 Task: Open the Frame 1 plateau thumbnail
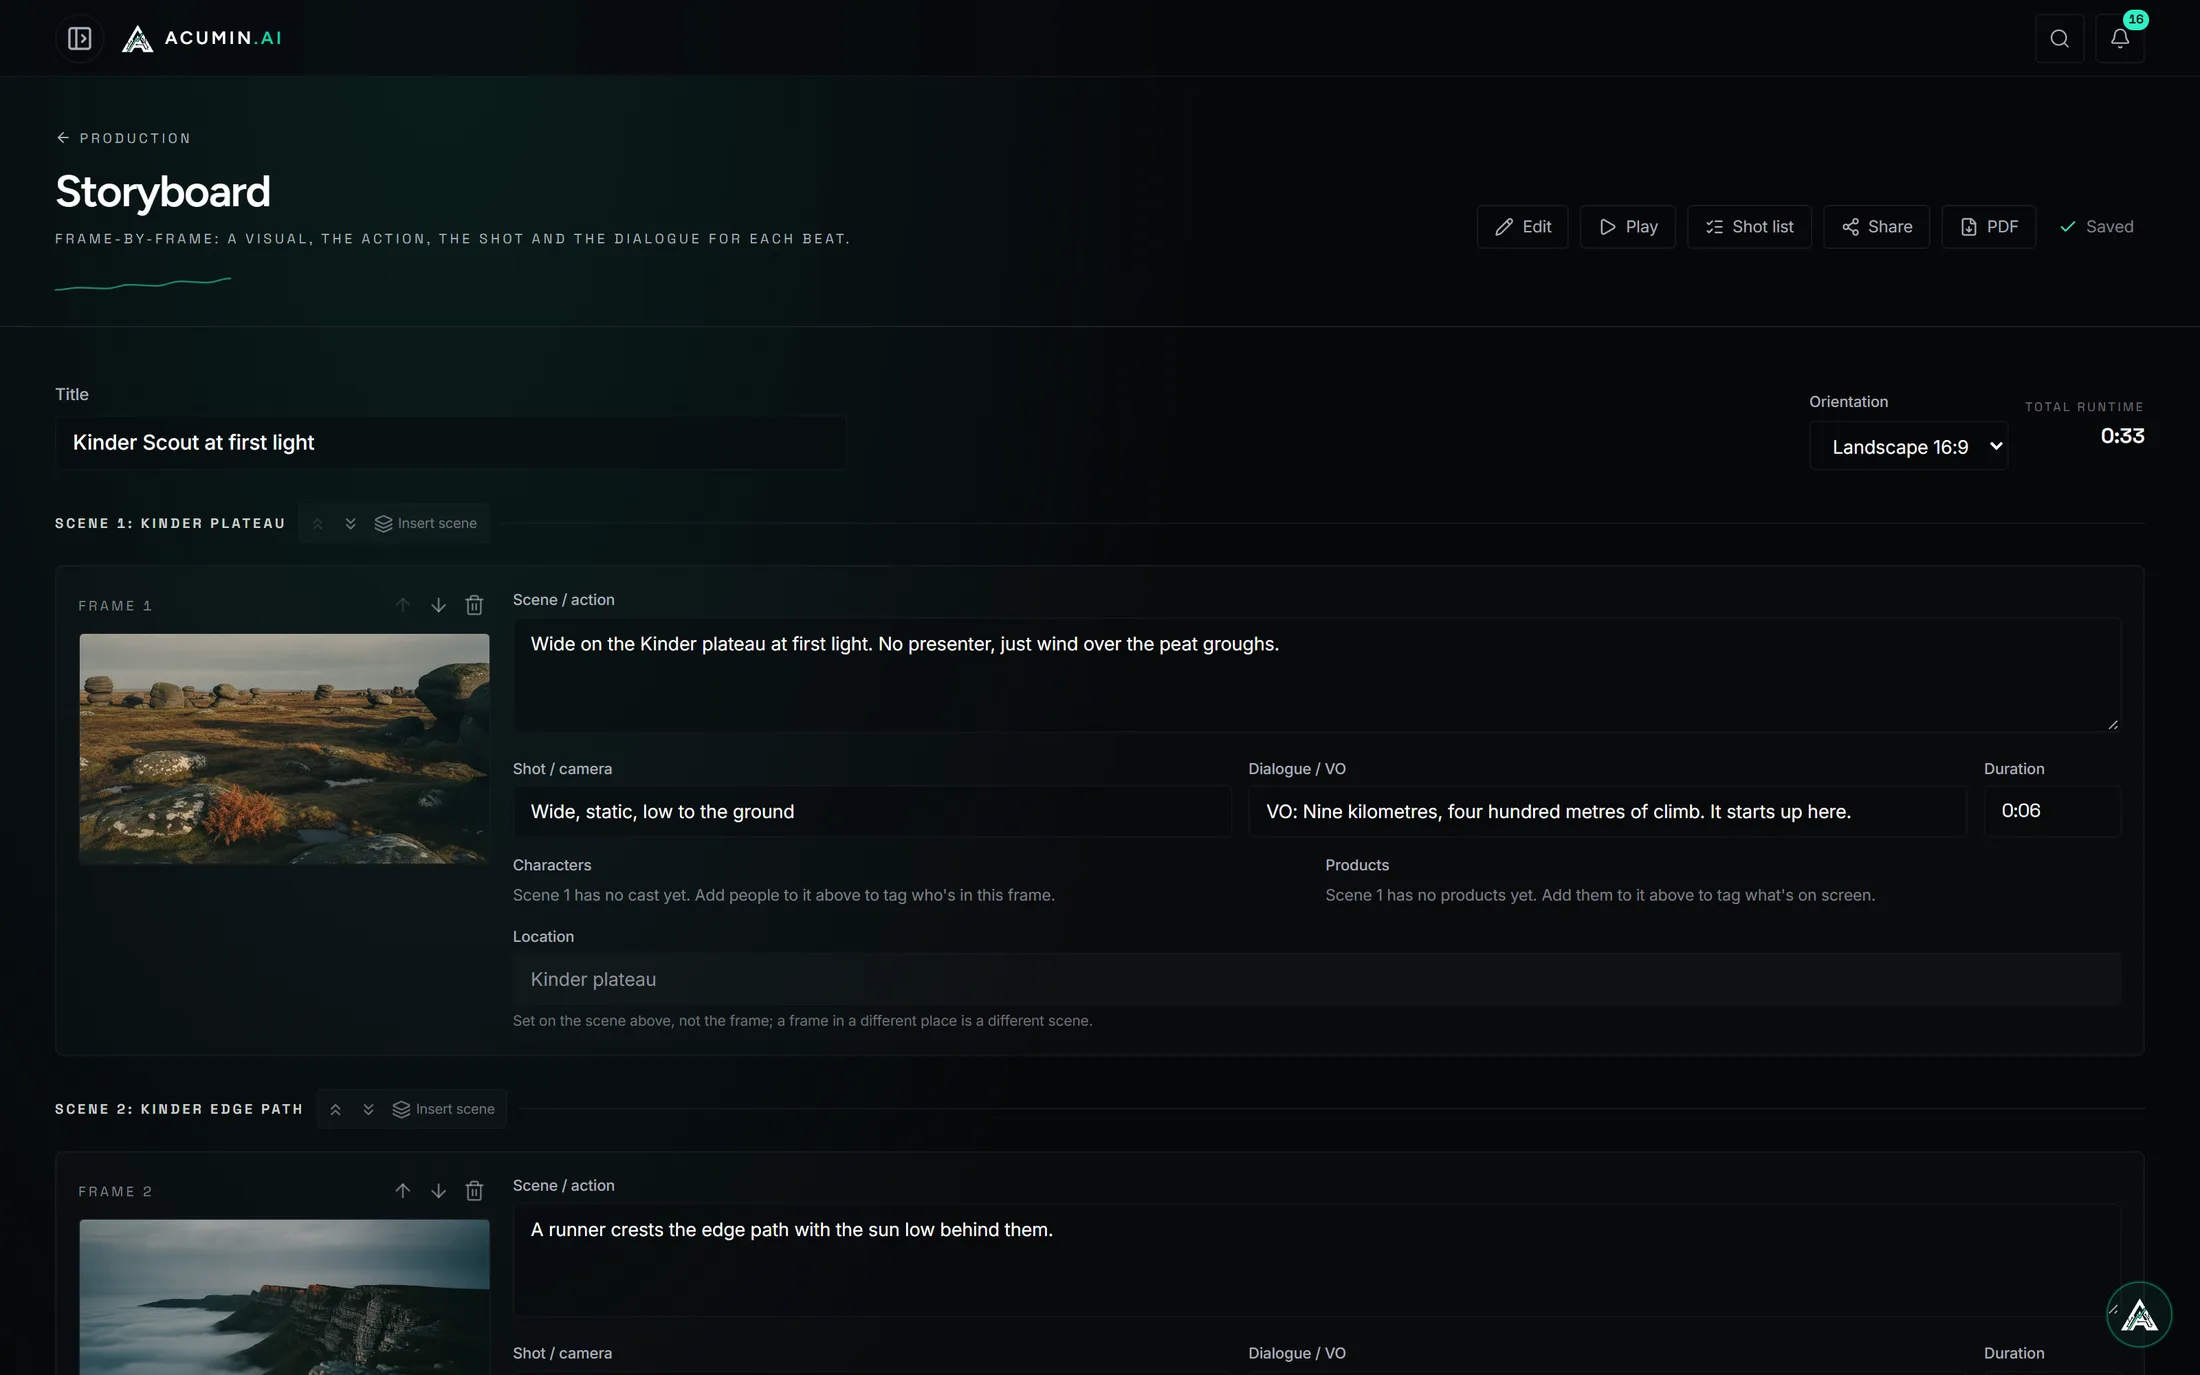point(284,748)
